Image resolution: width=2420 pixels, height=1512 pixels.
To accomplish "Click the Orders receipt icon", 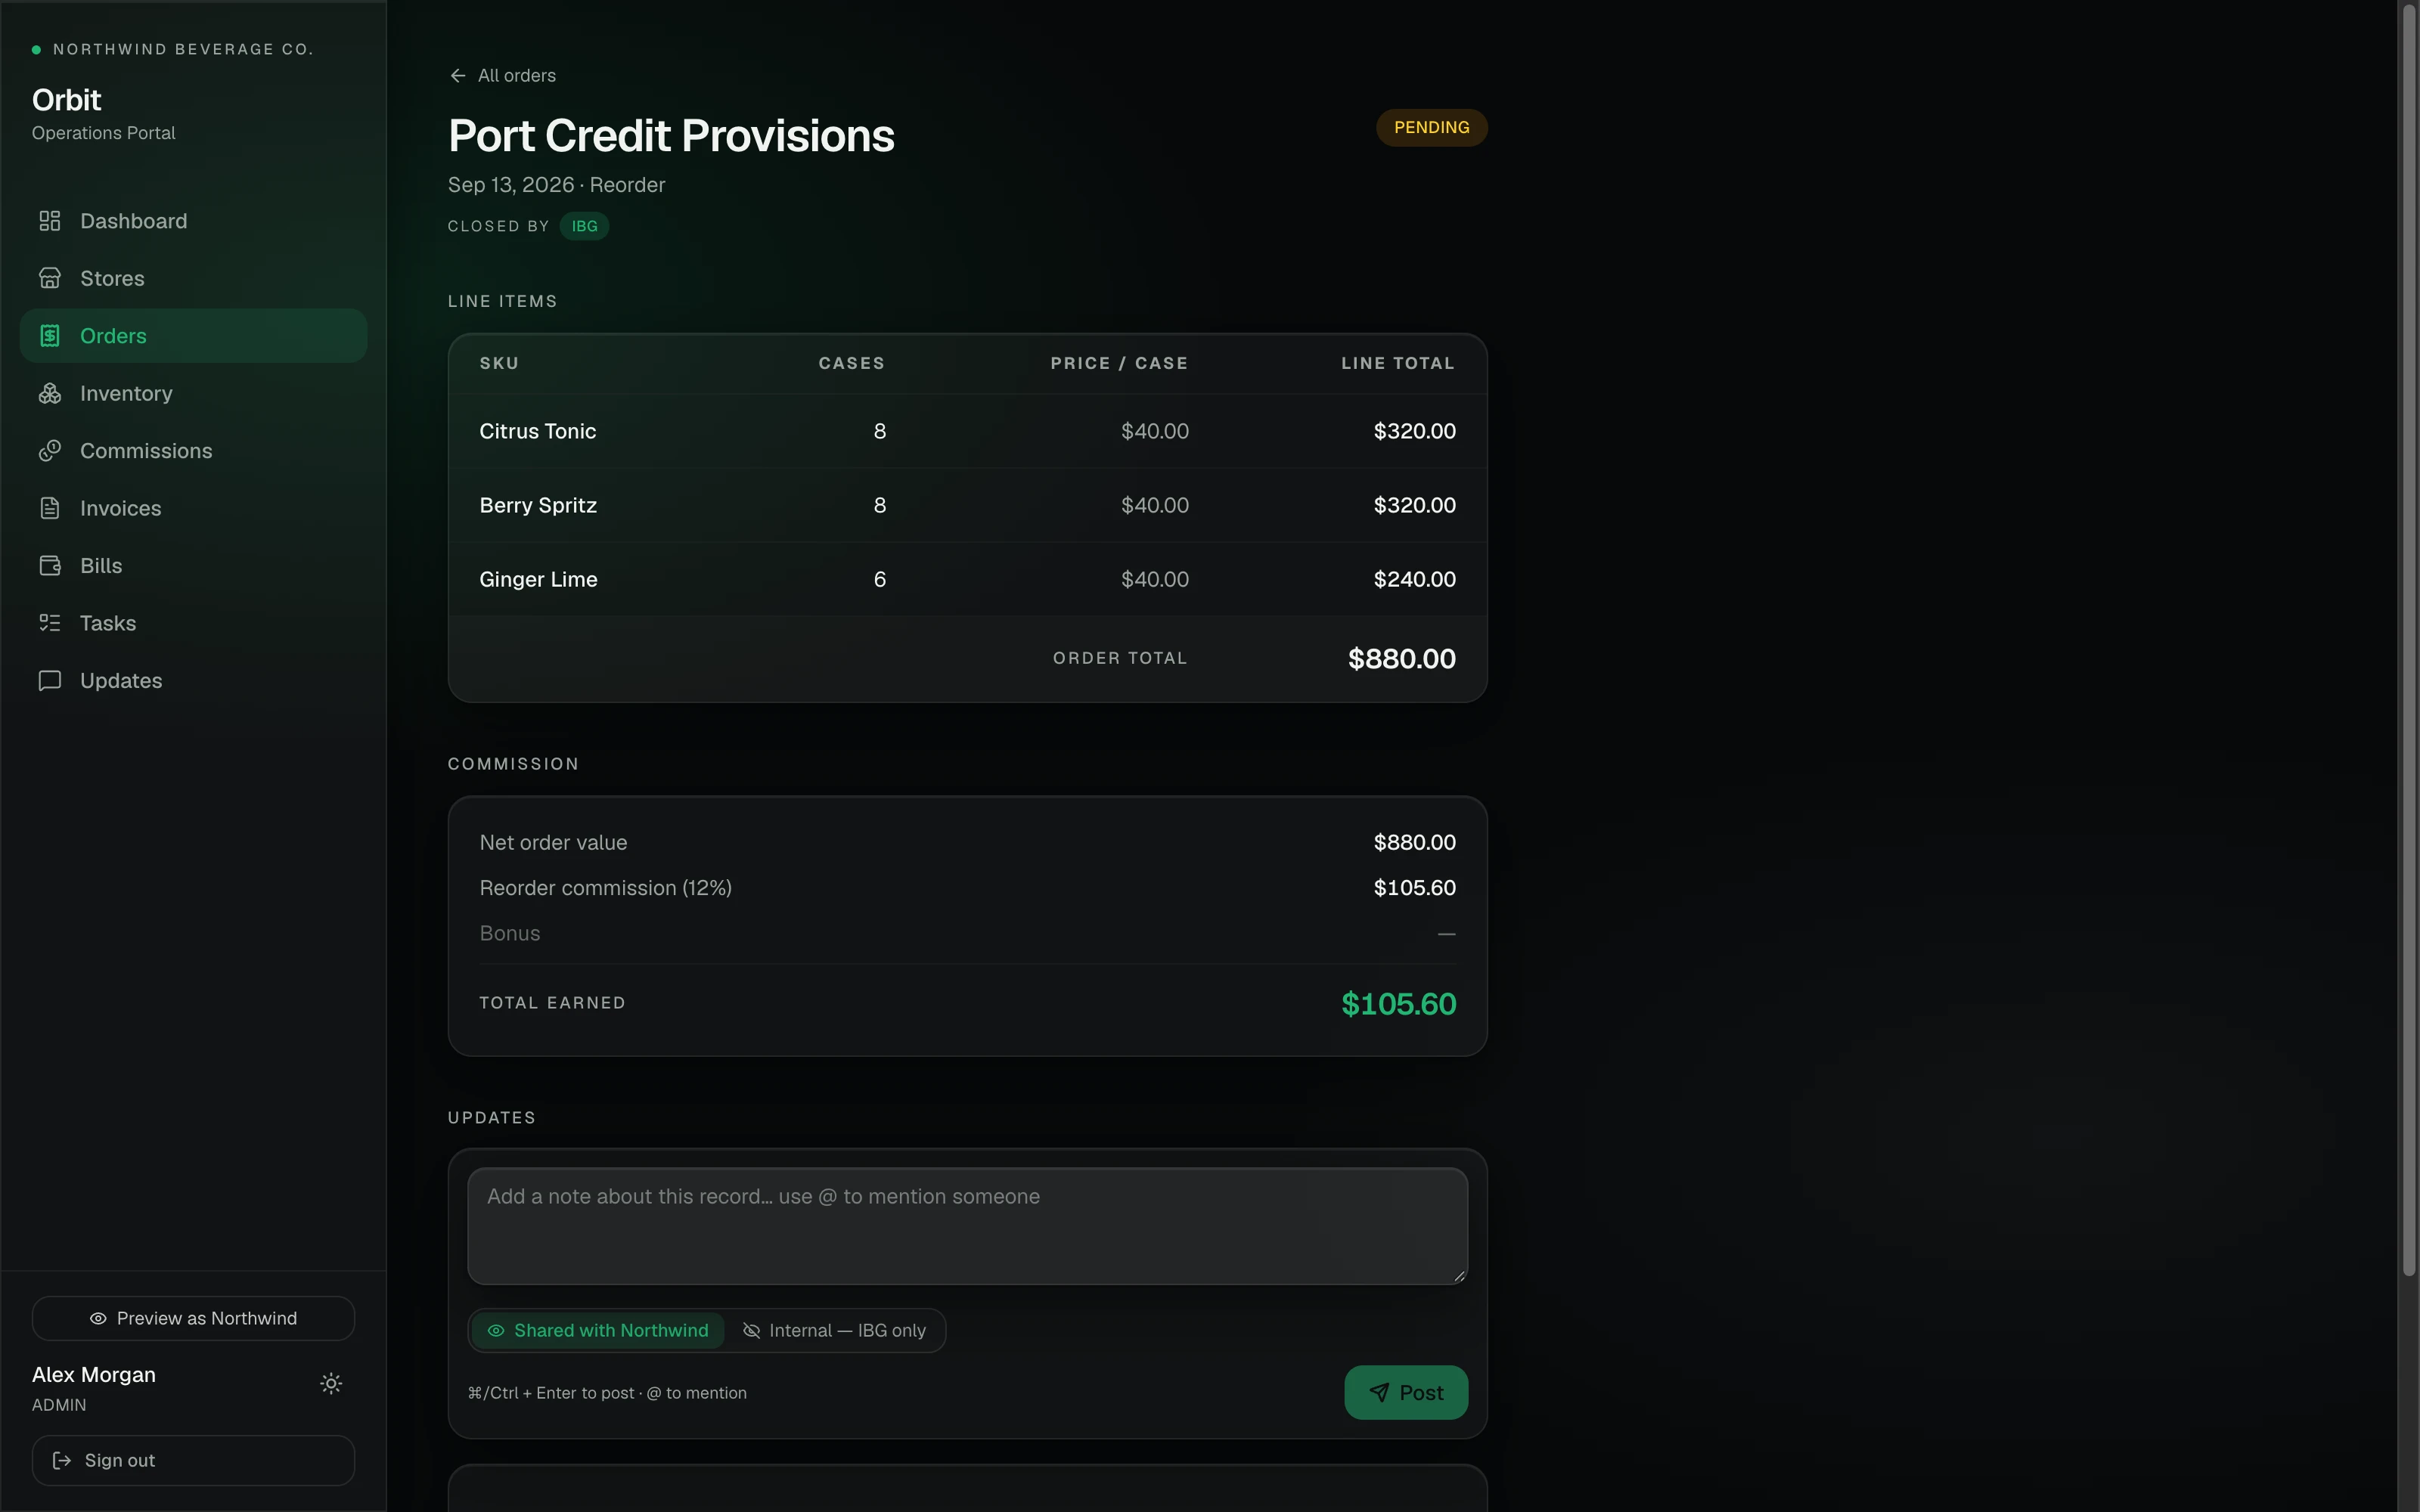I will (50, 336).
